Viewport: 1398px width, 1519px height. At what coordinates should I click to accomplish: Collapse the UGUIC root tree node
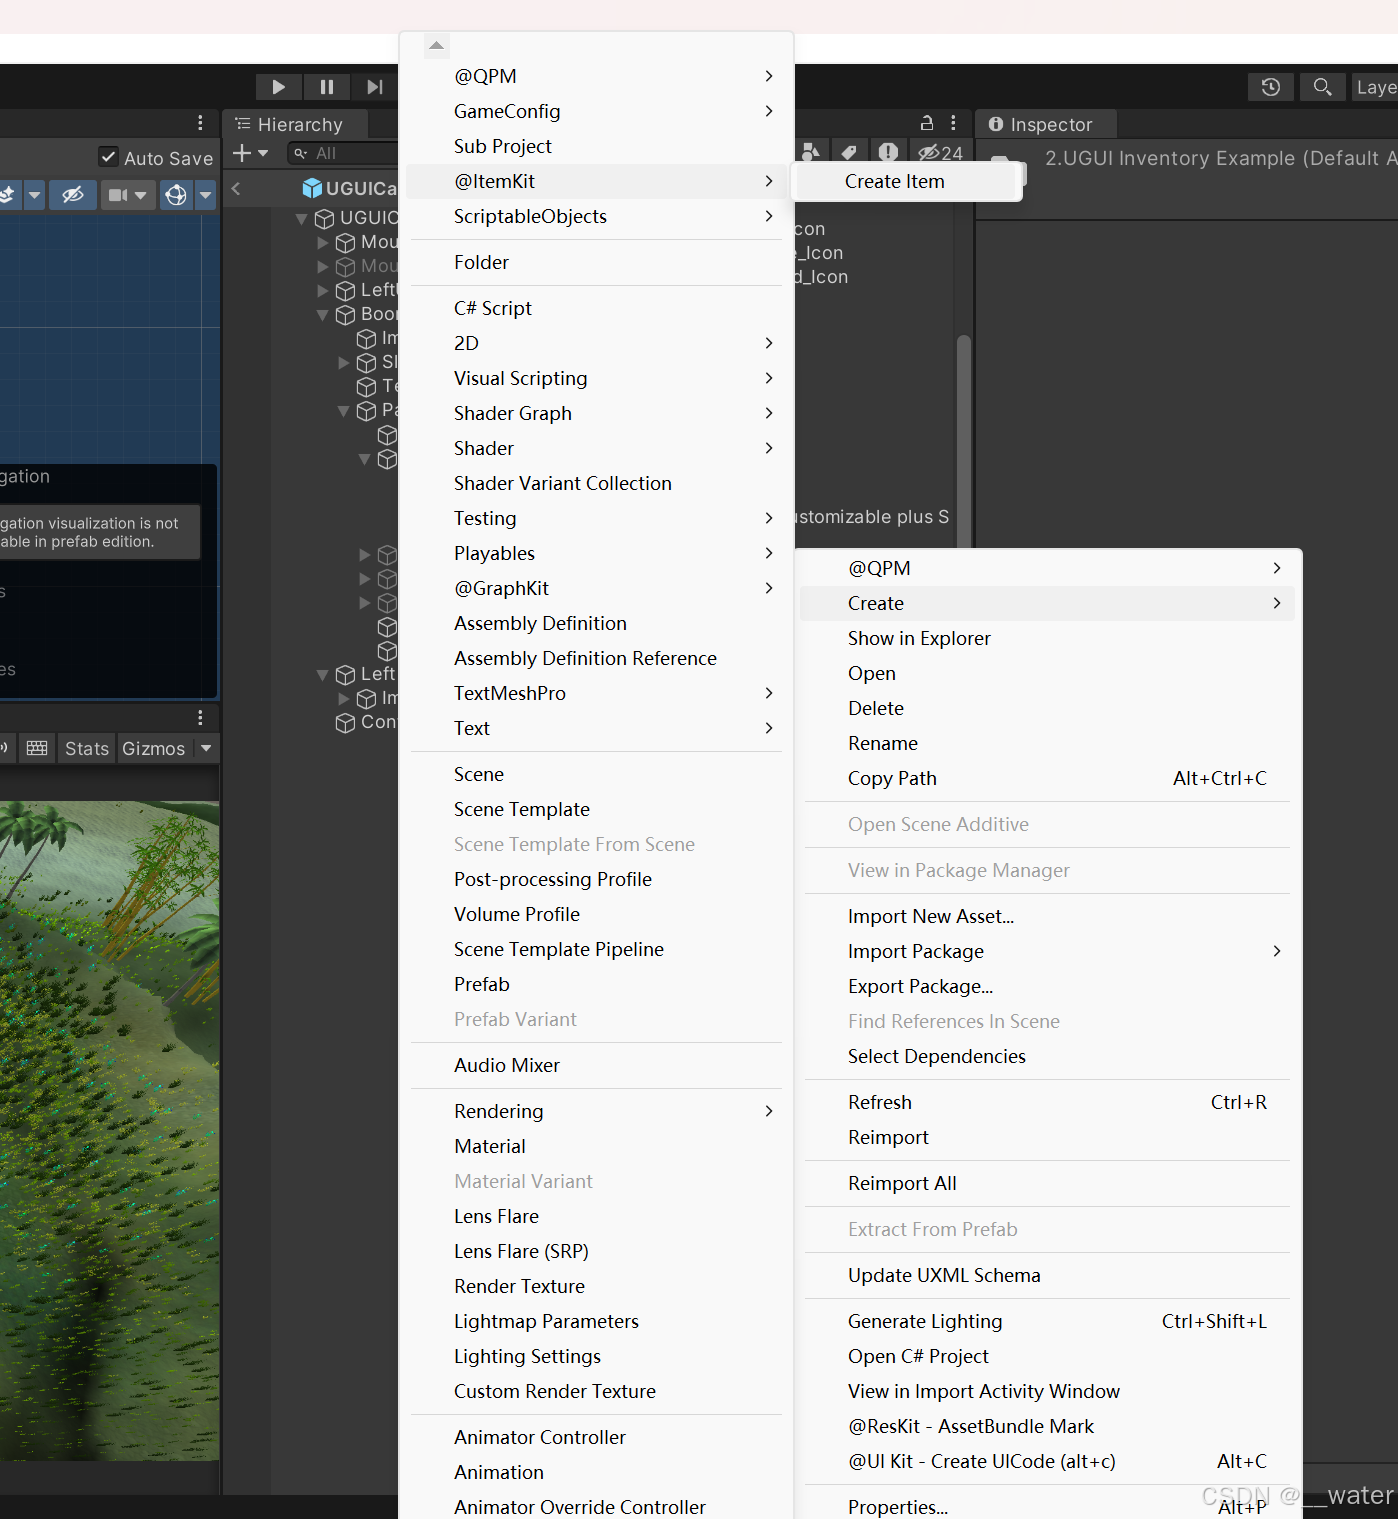coord(301,218)
